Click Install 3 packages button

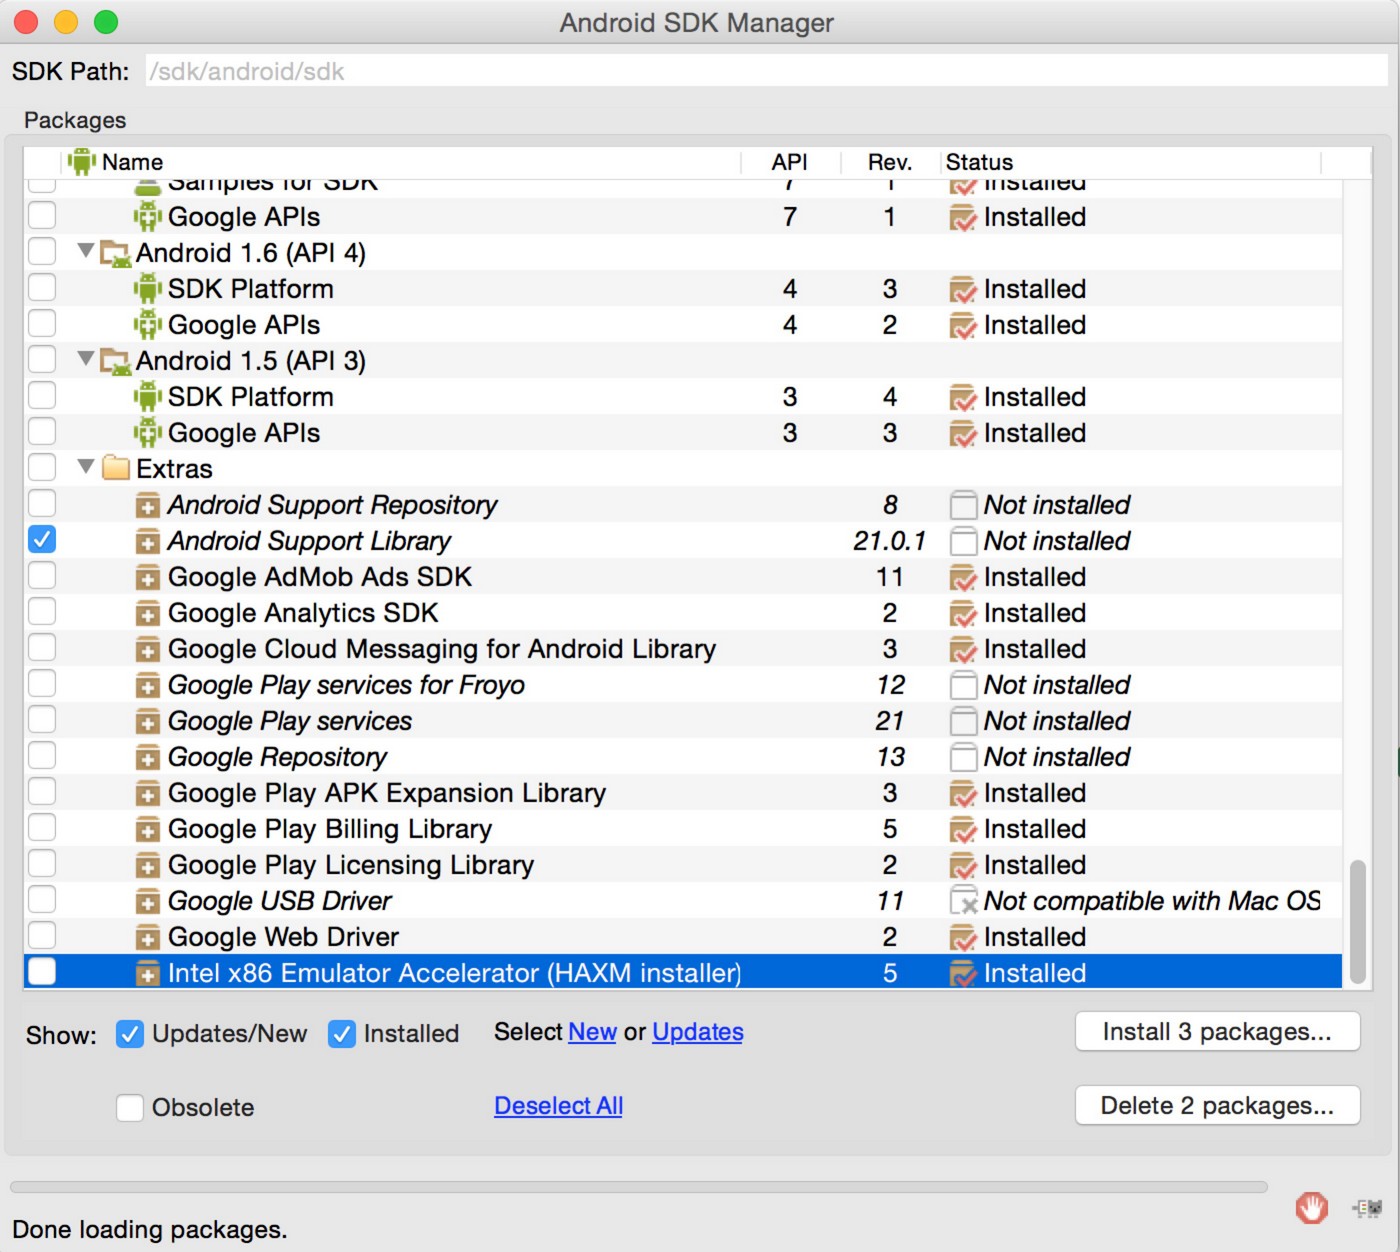(x=1217, y=1032)
